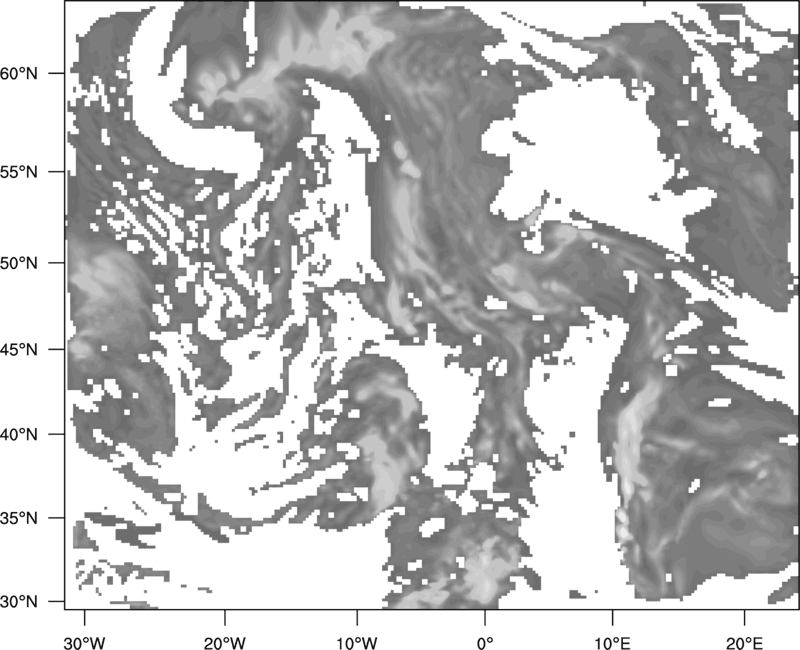Click the 50°N latitude label
800x650 pixels.
coord(19,263)
